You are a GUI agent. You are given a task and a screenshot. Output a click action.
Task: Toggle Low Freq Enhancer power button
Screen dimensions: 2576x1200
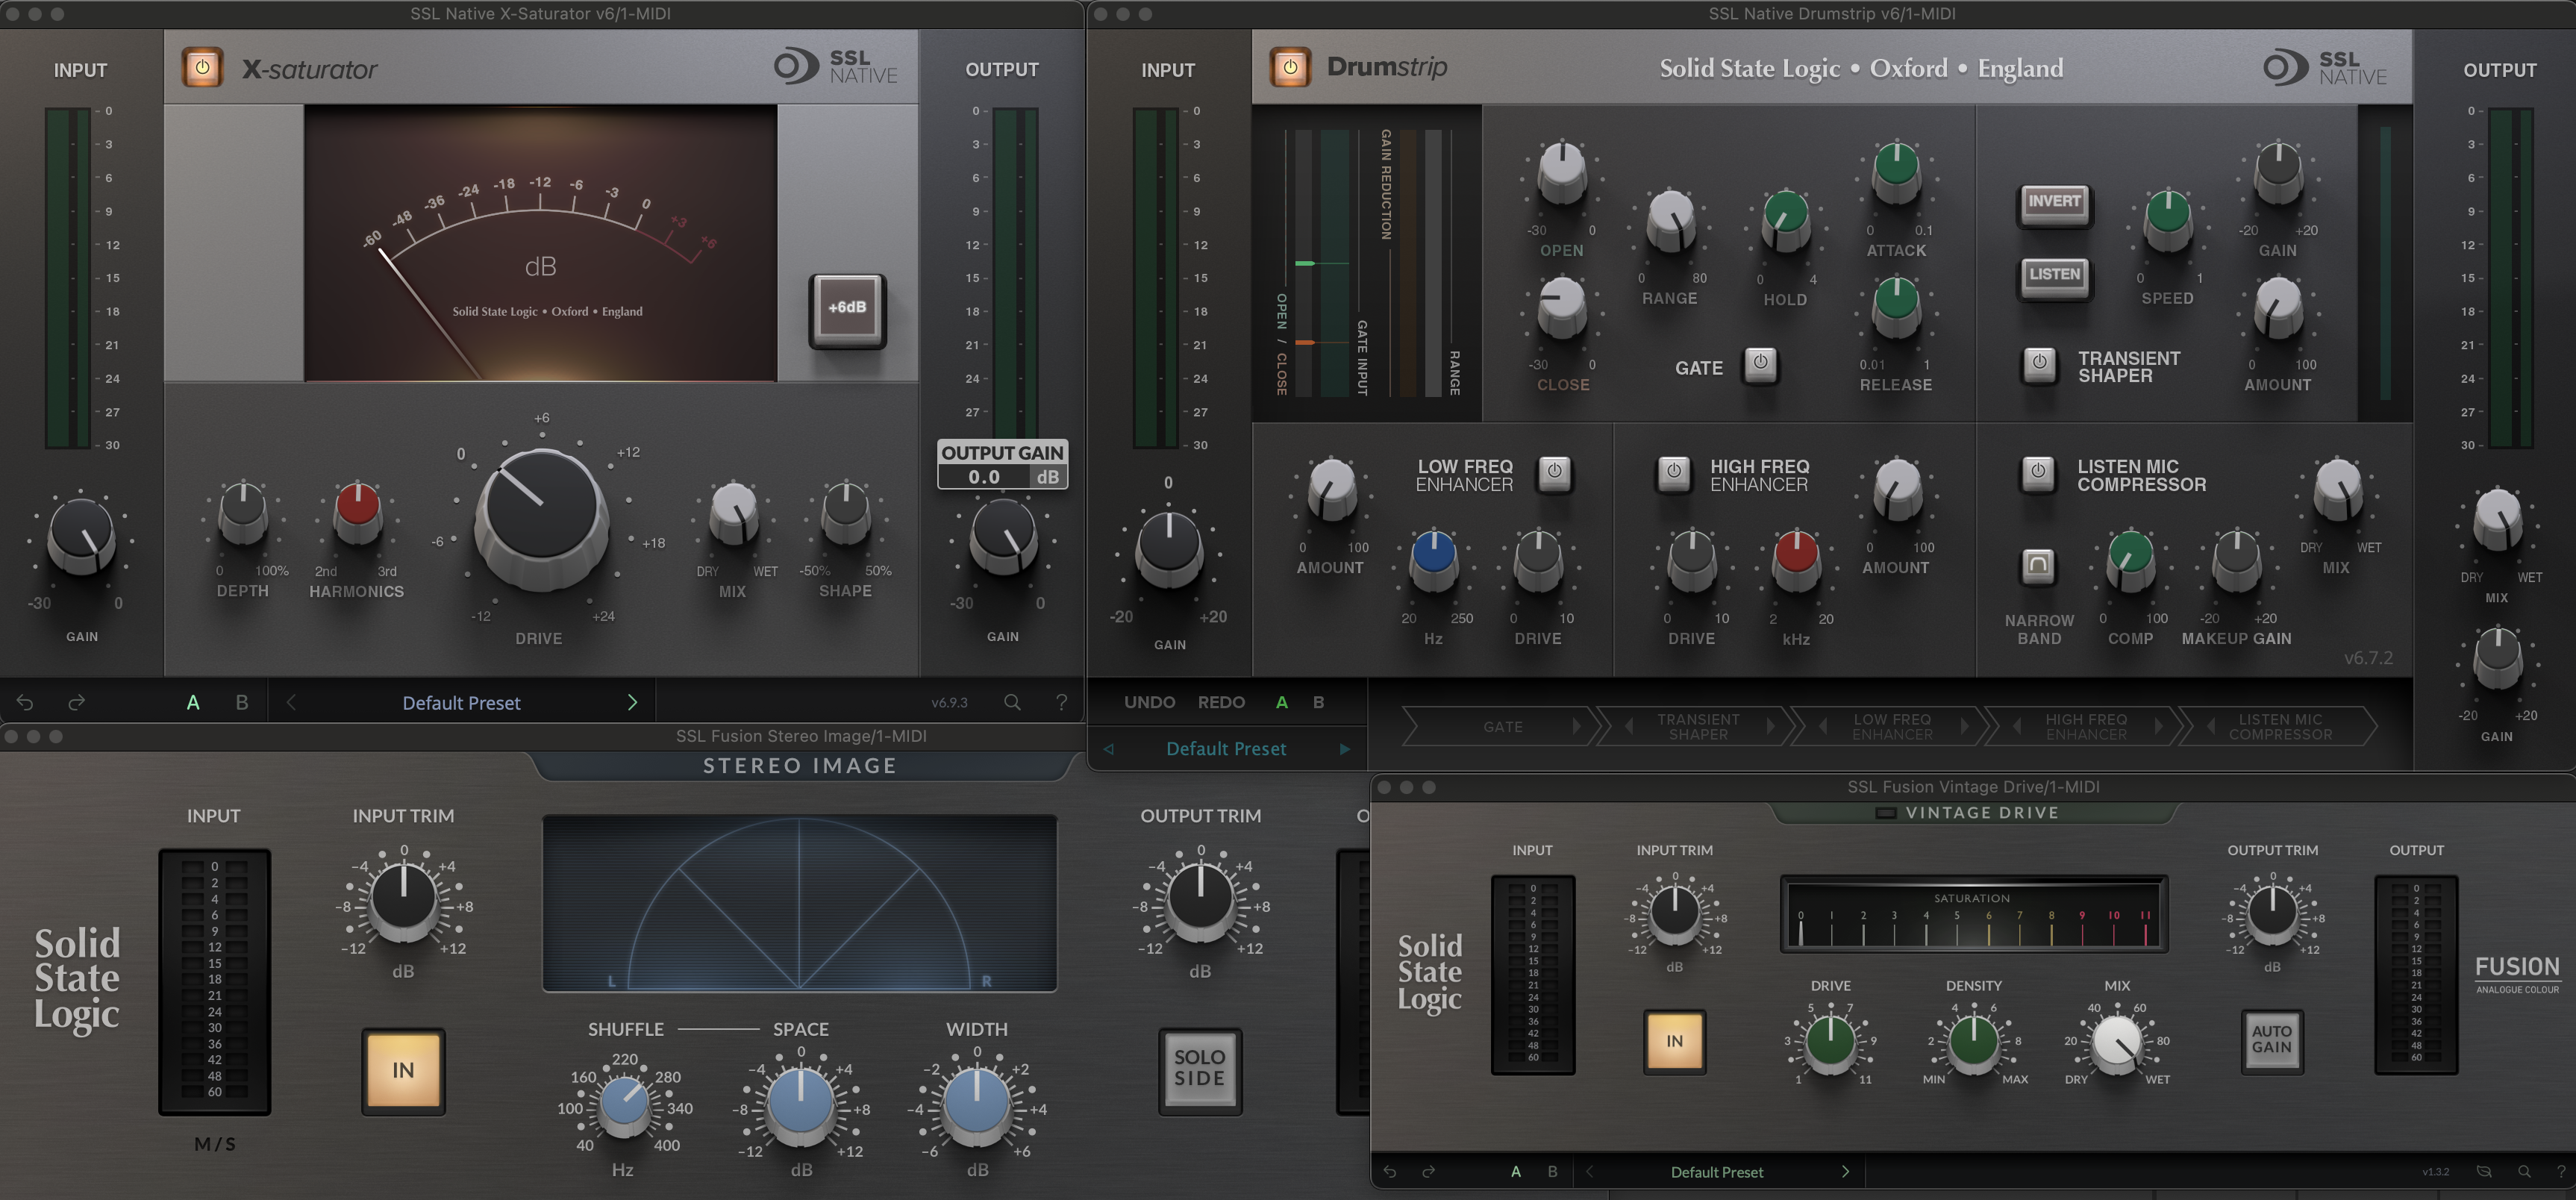point(1555,472)
